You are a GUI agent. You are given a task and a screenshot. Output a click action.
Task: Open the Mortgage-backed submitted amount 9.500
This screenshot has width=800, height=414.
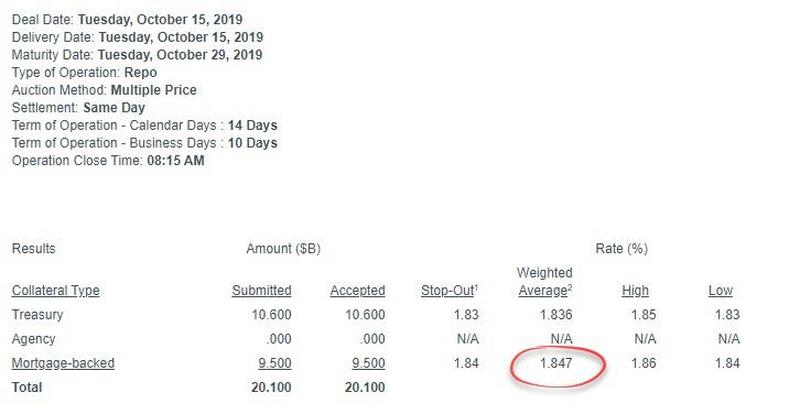tap(275, 363)
